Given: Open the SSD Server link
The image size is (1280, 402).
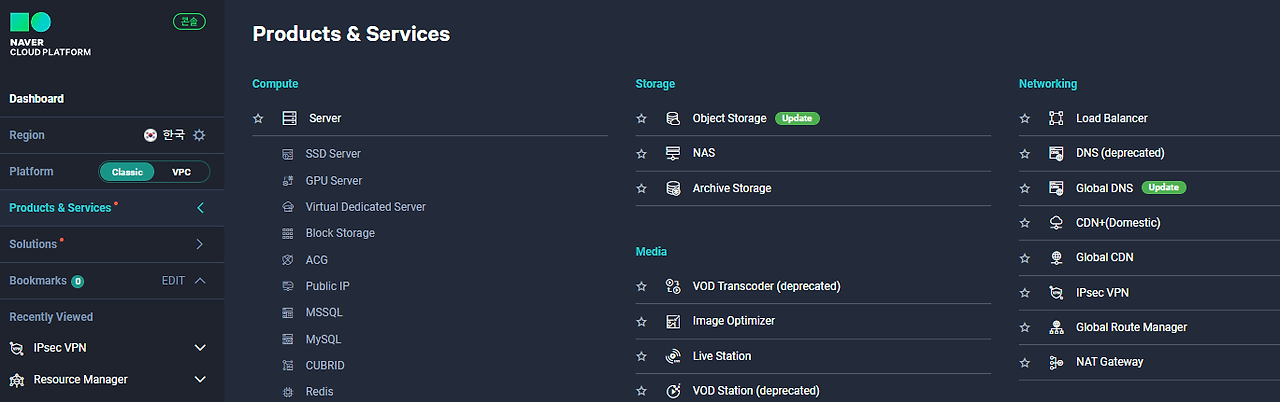Looking at the screenshot, I should coord(333,154).
